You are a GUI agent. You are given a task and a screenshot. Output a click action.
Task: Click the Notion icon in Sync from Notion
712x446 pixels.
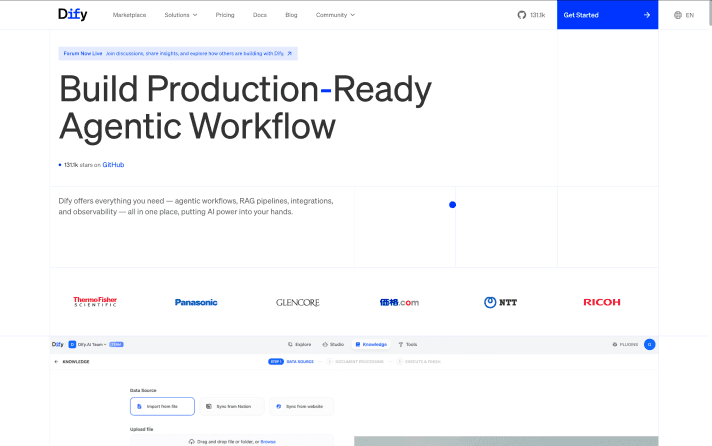coord(209,406)
